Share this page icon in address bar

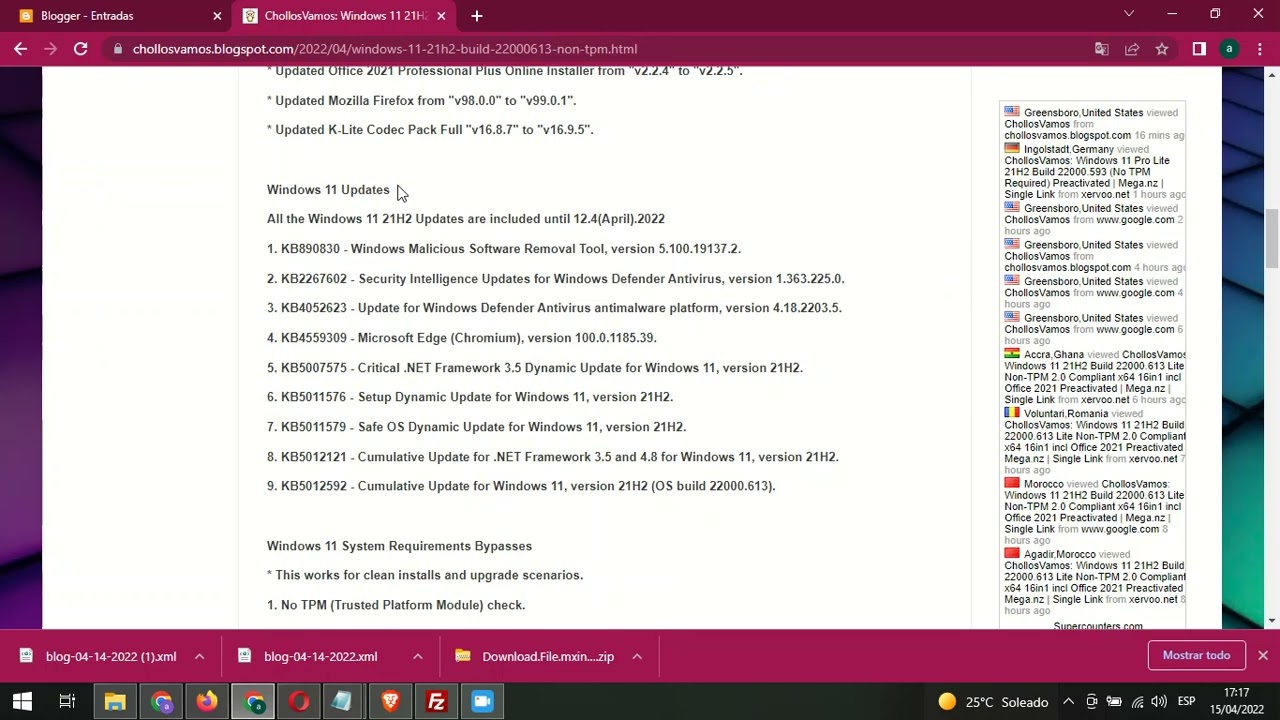[x=1132, y=49]
